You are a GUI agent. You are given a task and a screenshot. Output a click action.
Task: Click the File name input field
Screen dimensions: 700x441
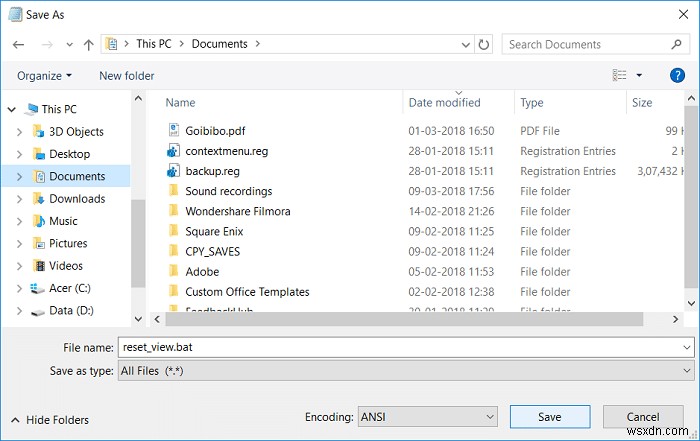(400, 347)
